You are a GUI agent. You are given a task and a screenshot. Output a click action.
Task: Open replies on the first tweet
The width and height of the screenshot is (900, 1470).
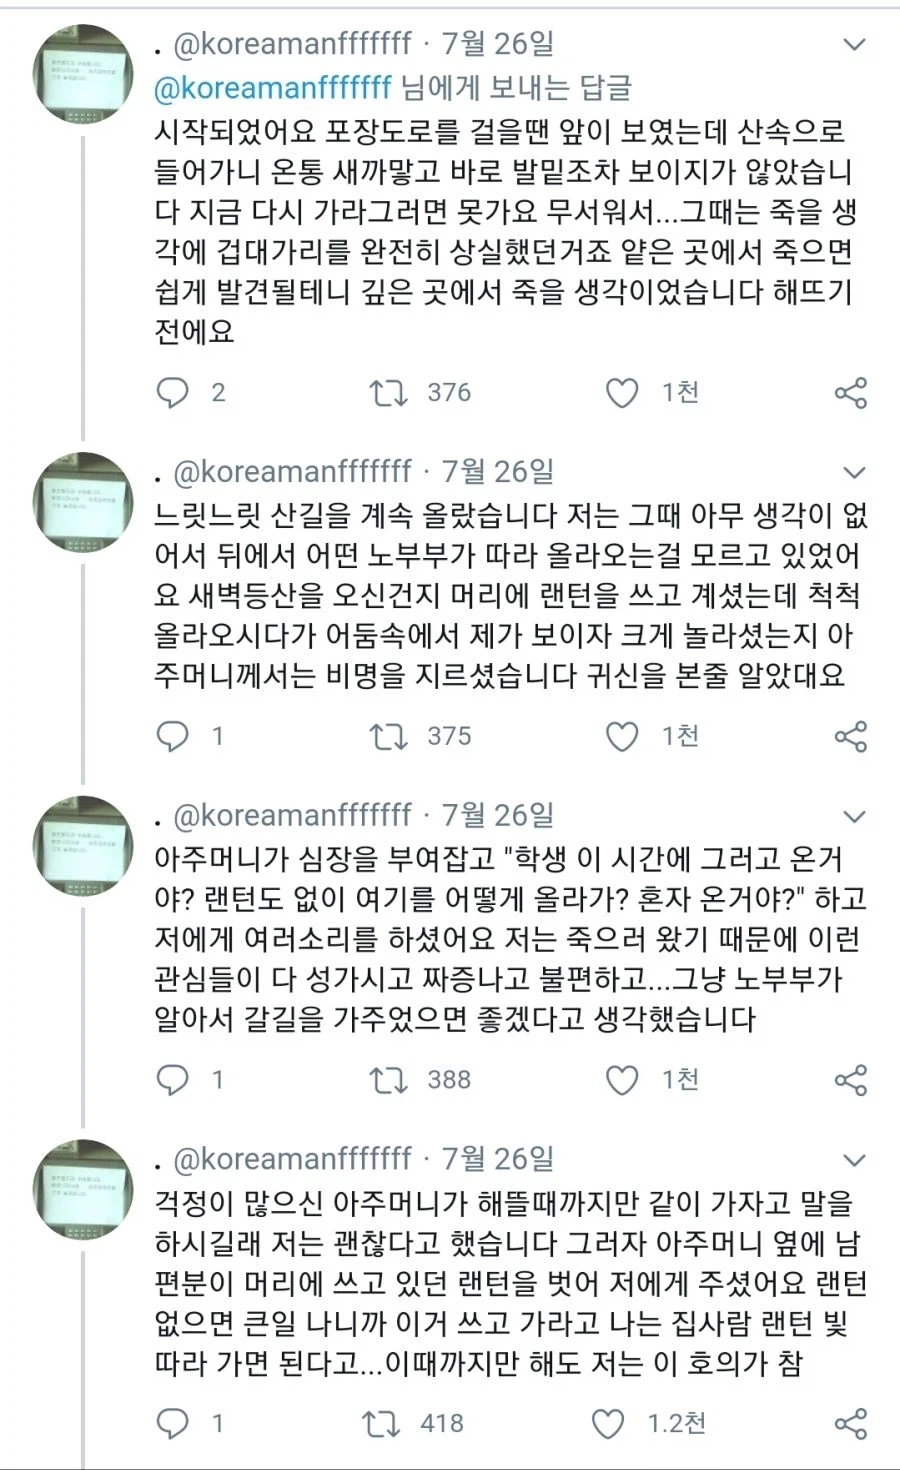point(173,393)
